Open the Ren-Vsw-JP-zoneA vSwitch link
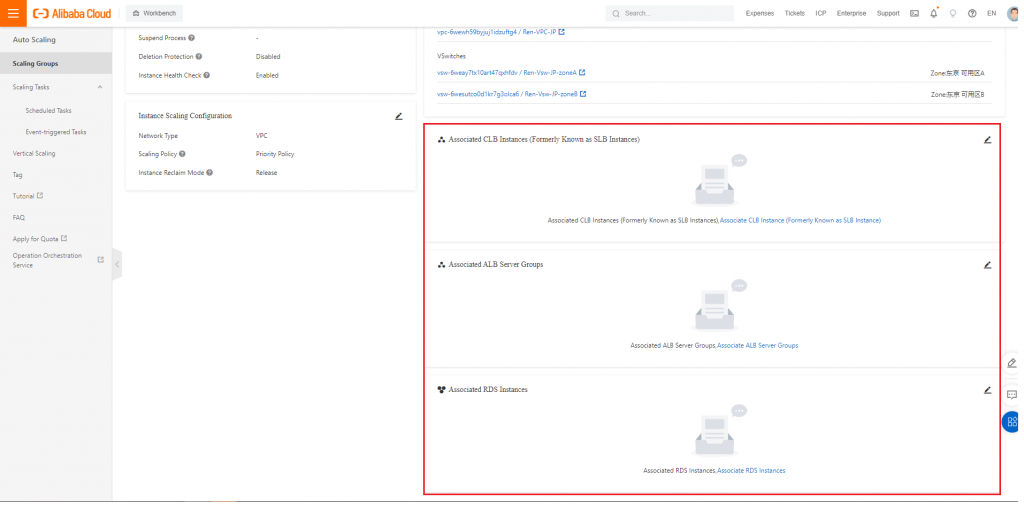 click(x=511, y=72)
